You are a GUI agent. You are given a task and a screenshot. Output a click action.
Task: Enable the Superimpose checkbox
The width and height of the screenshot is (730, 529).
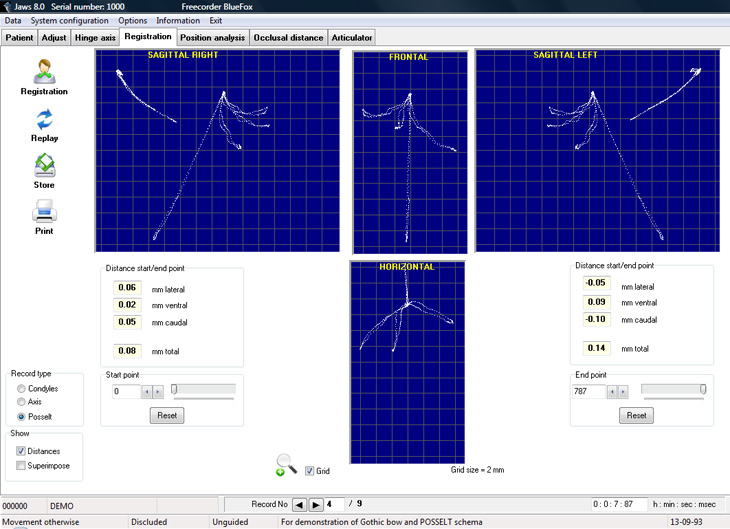click(x=21, y=465)
